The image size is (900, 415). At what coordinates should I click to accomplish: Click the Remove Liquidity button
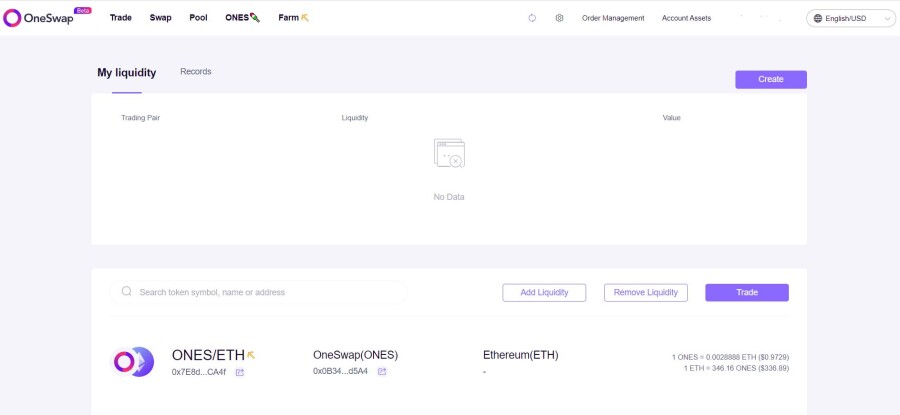(646, 292)
